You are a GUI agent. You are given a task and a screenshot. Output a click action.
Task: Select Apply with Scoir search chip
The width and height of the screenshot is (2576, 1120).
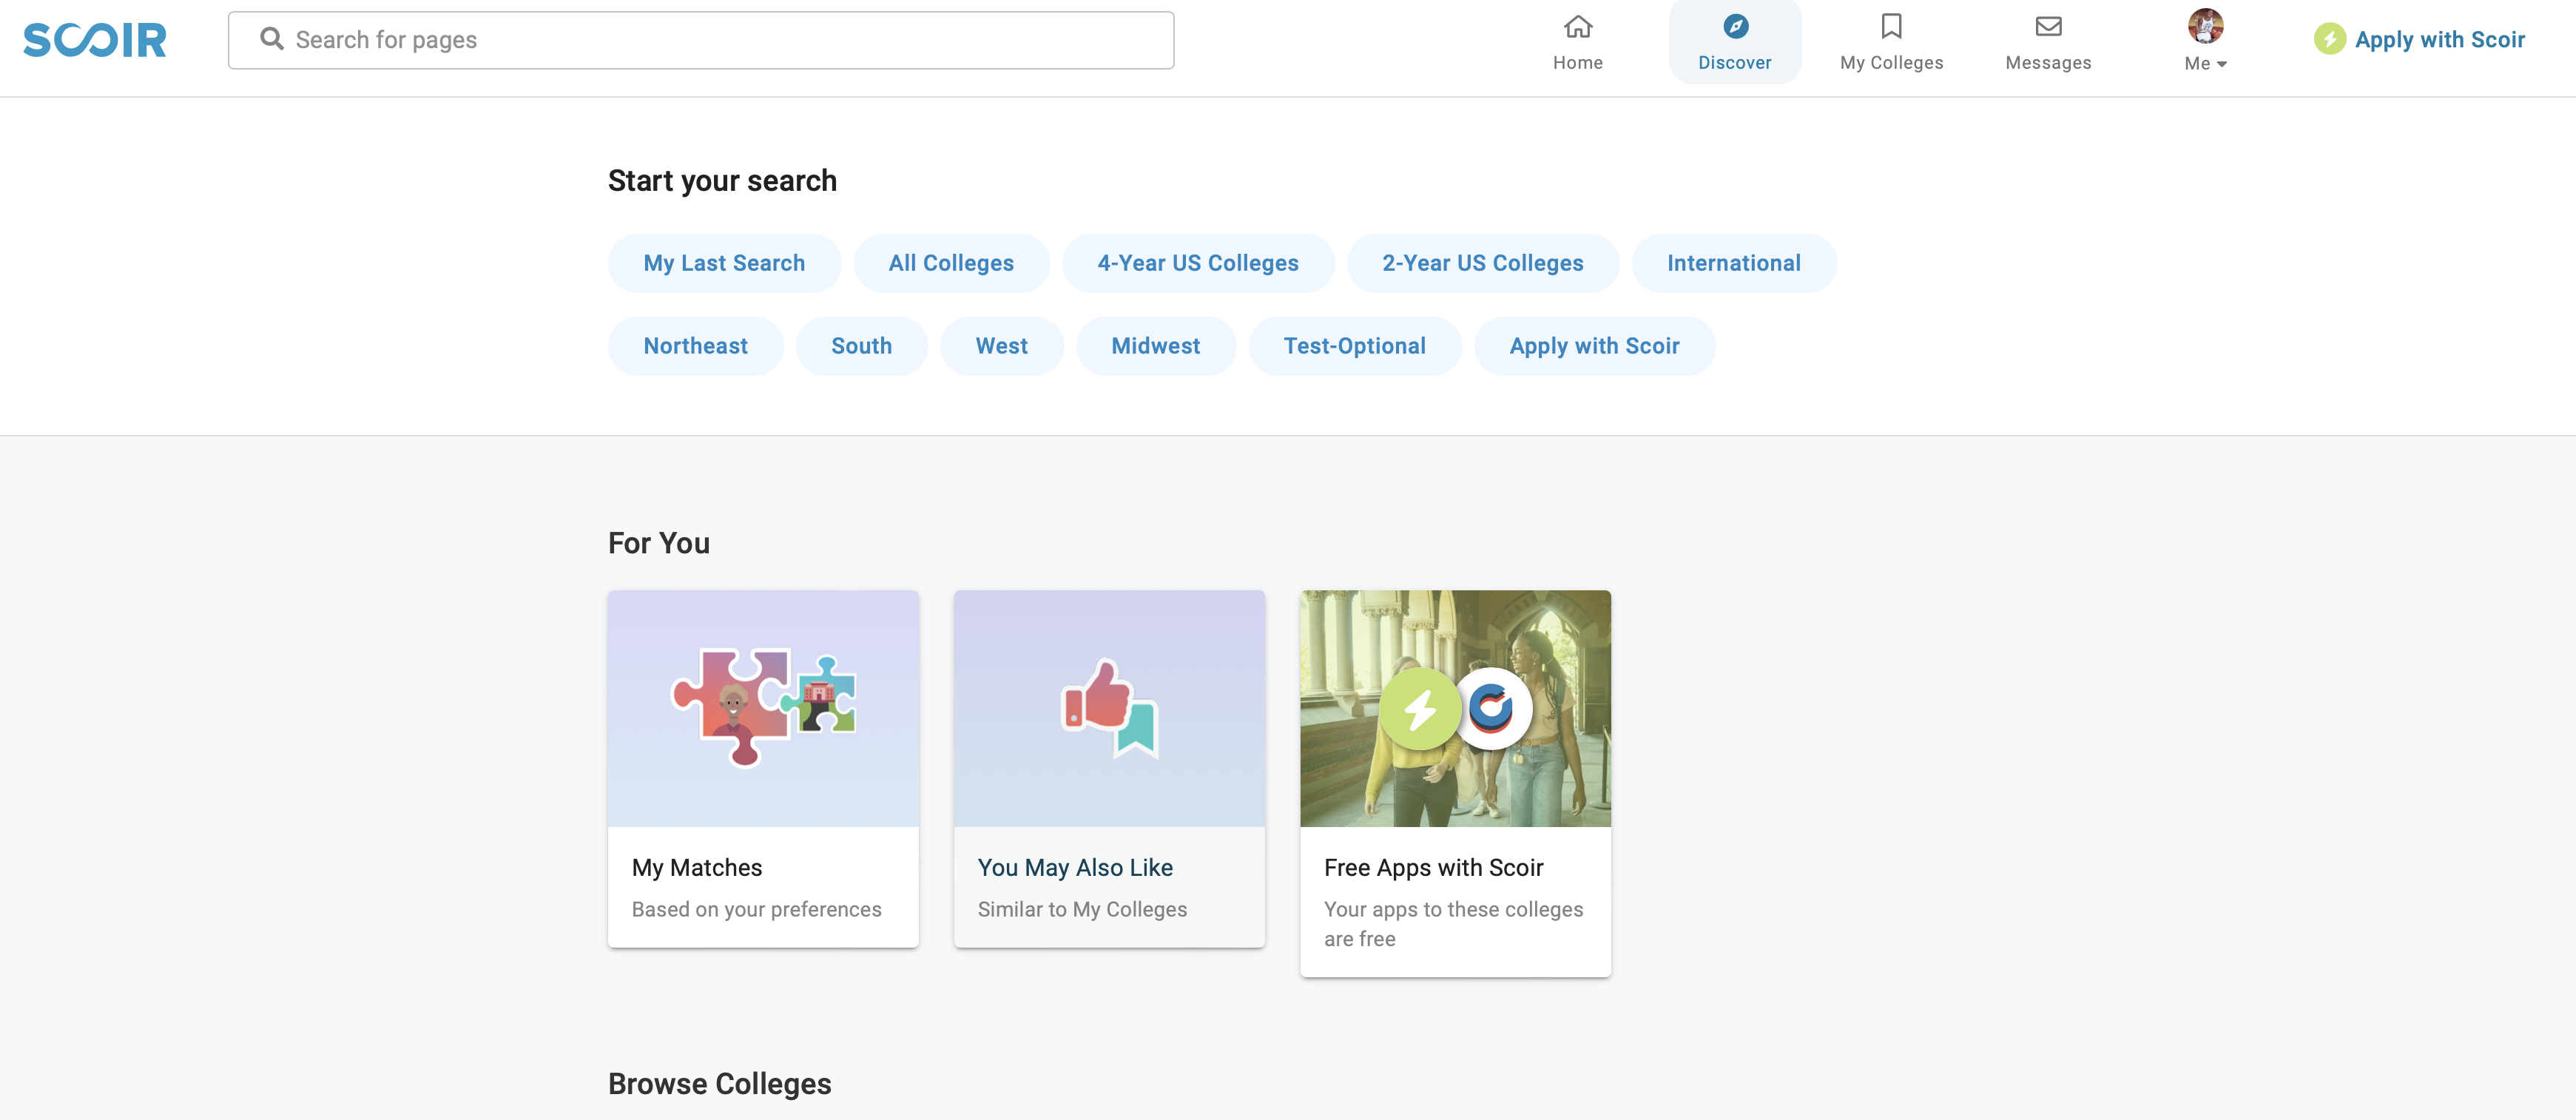1594,346
